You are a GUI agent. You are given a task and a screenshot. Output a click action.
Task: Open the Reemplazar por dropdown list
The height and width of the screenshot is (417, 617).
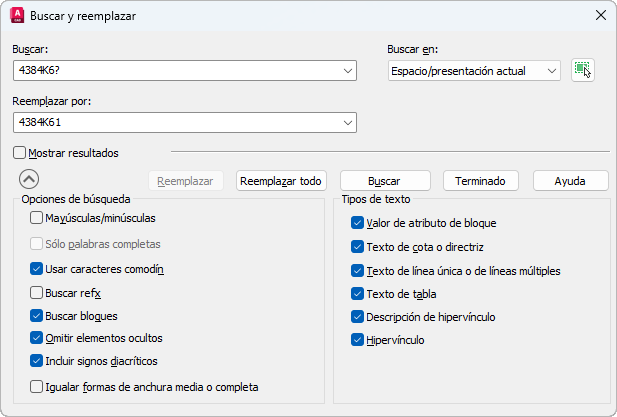click(348, 122)
